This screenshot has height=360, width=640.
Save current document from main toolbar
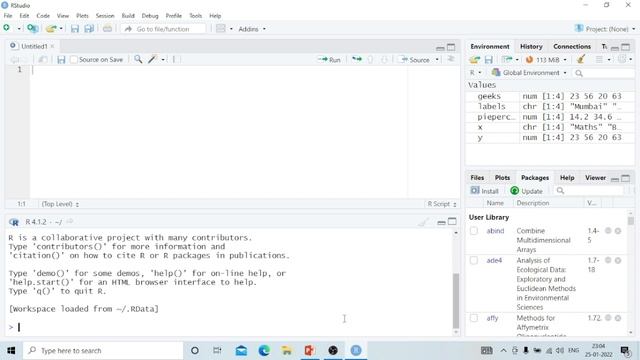click(75, 29)
